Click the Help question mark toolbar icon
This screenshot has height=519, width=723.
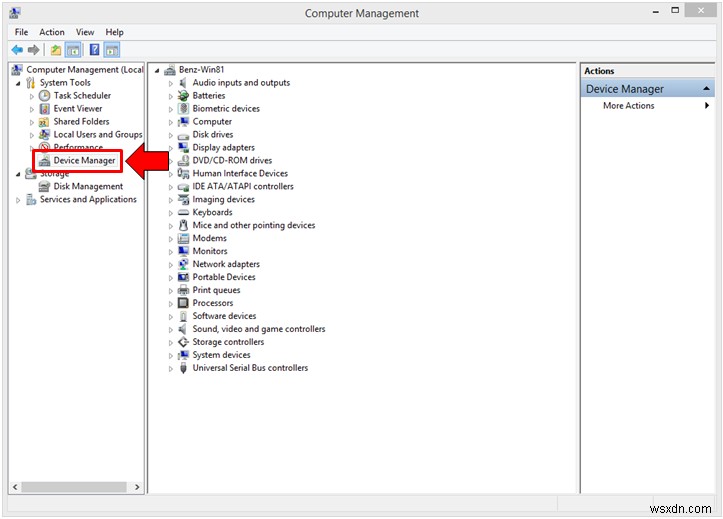pos(94,50)
